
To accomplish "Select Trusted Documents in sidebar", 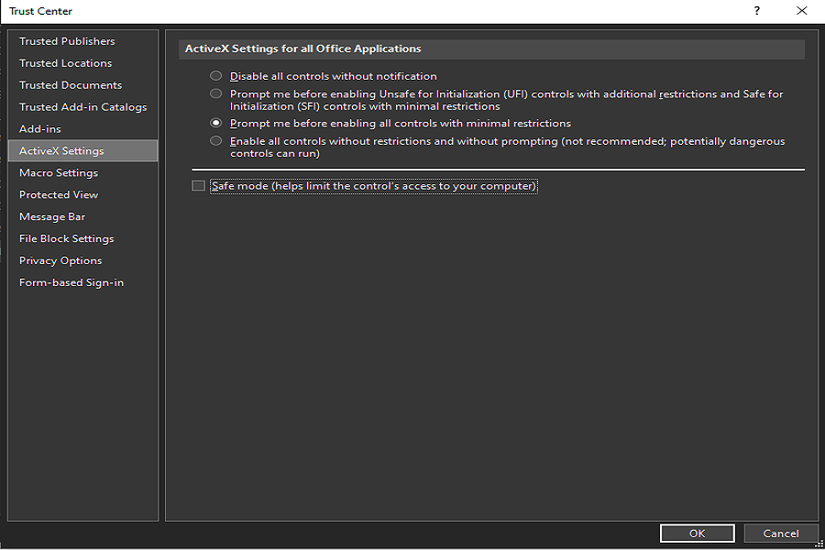I will [70, 85].
